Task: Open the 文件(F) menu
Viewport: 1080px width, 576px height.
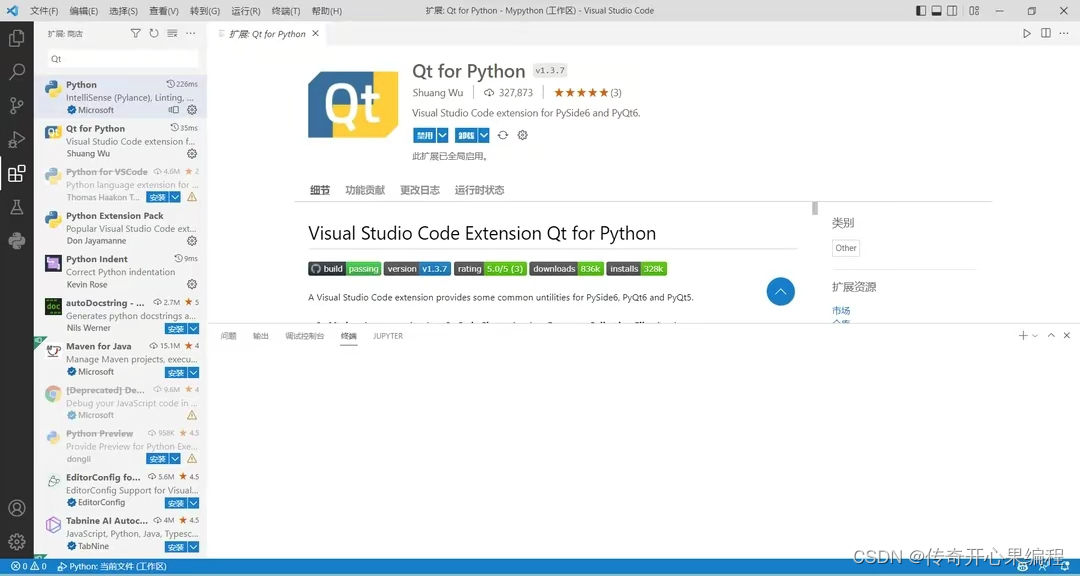Action: (x=44, y=11)
